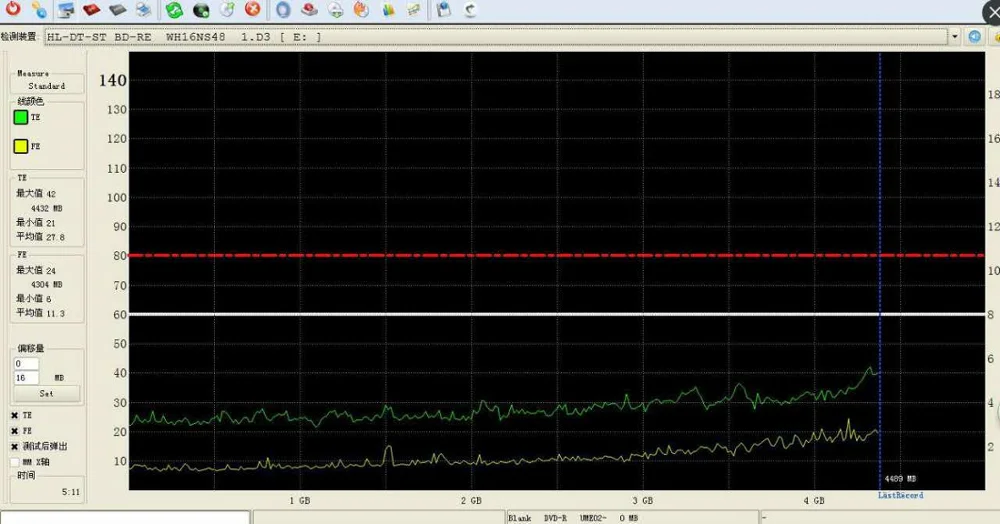Image resolution: width=1000 pixels, height=524 pixels.
Task: Click the yellow FE color swatch
Action: [20, 147]
